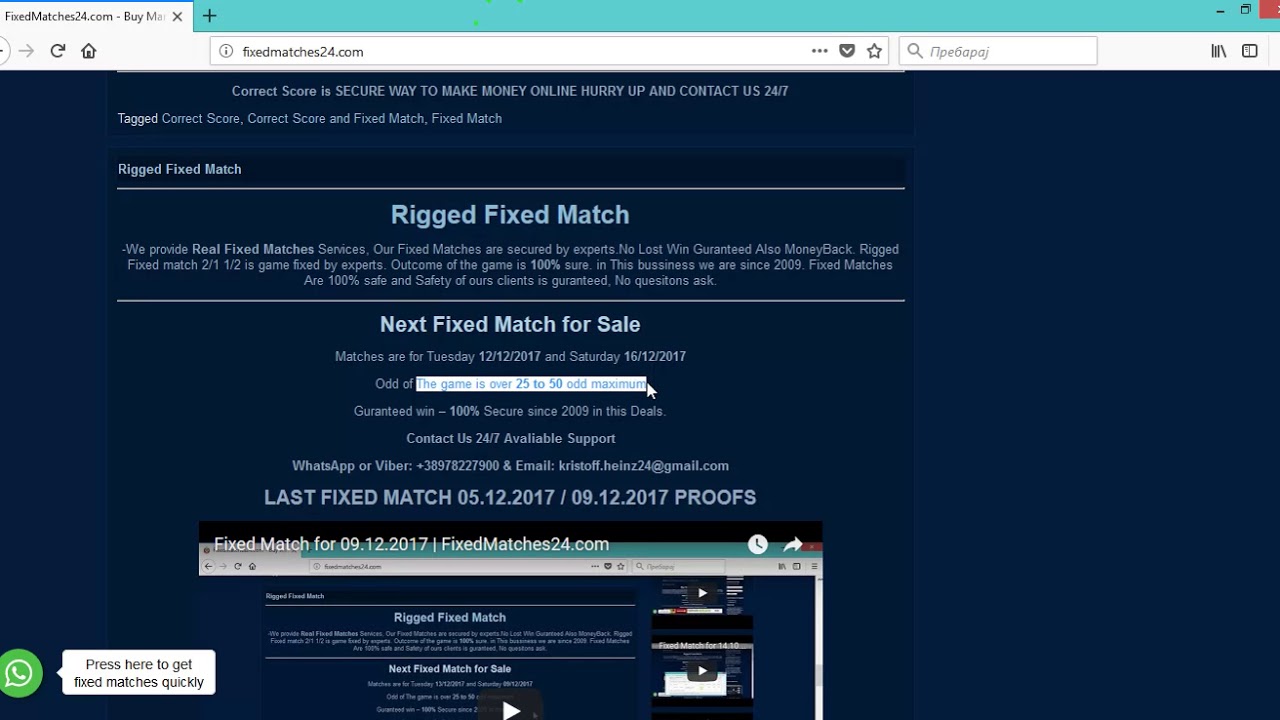The width and height of the screenshot is (1280, 720).
Task: Go to the browser home page icon
Action: tap(89, 51)
